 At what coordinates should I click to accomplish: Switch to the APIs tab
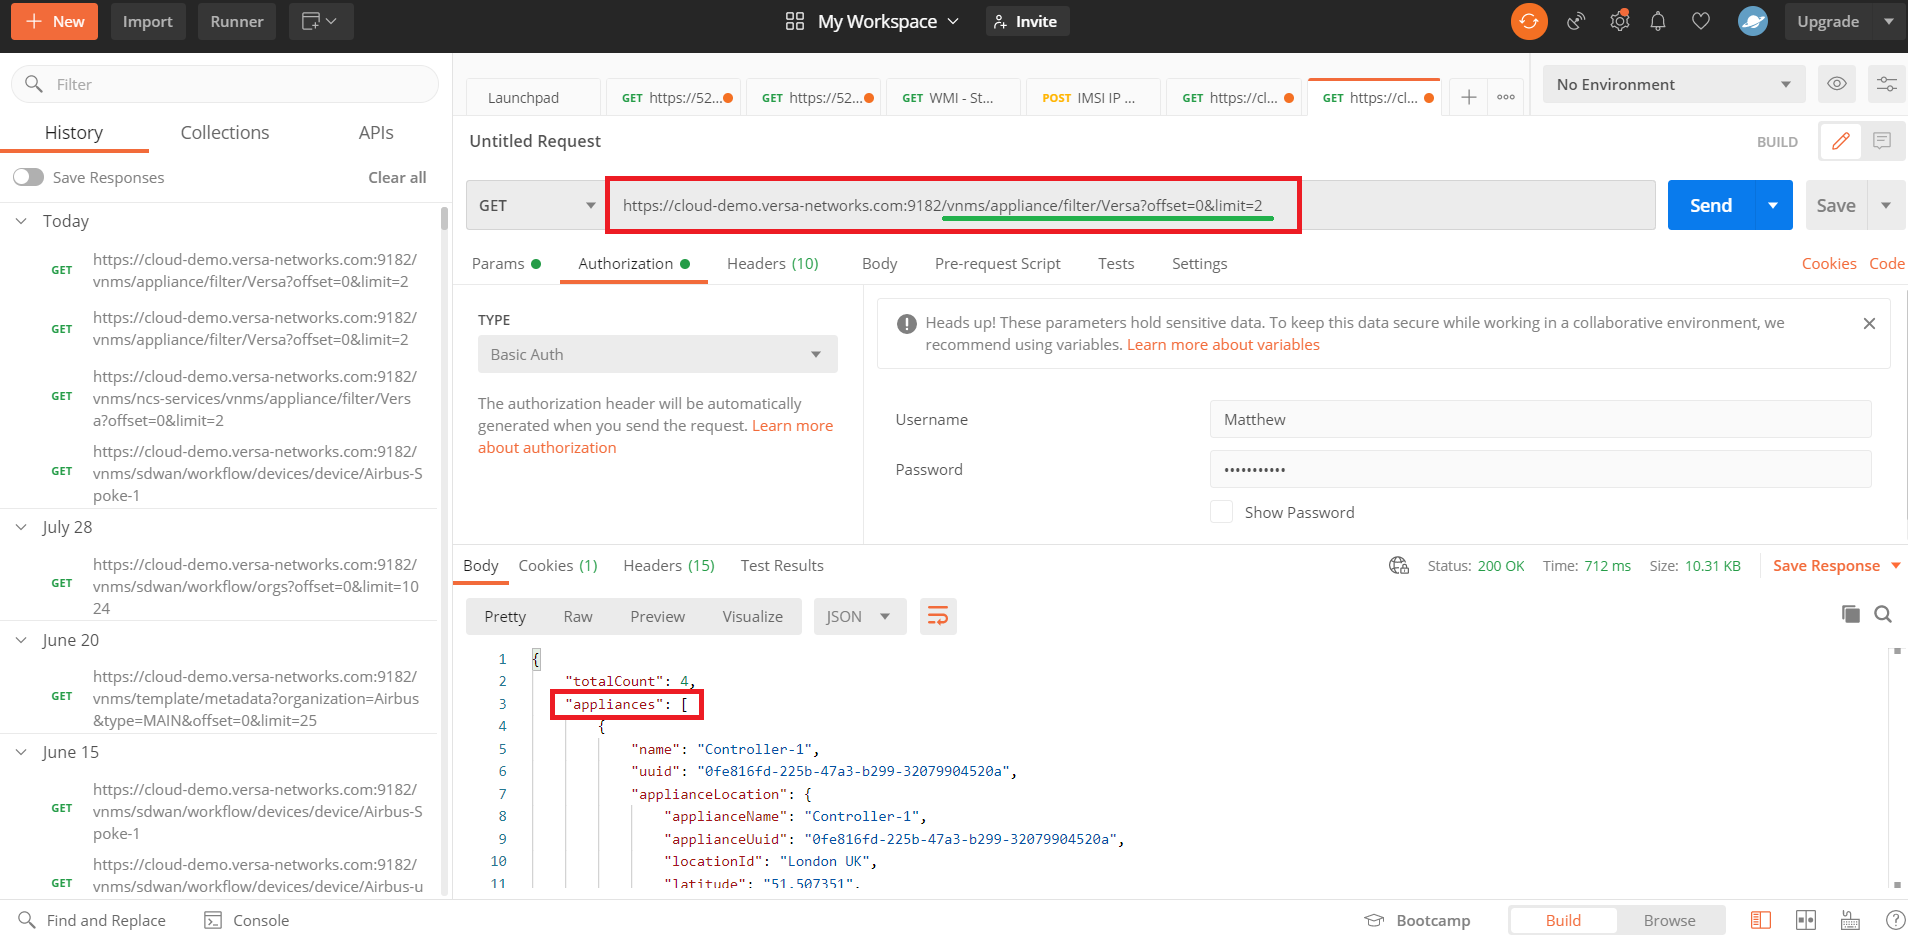(376, 132)
